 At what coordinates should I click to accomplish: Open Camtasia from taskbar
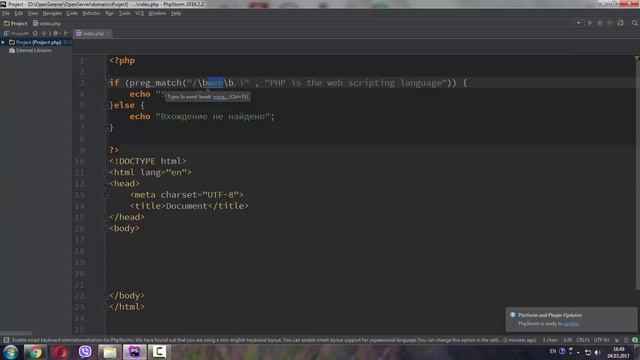tap(159, 352)
